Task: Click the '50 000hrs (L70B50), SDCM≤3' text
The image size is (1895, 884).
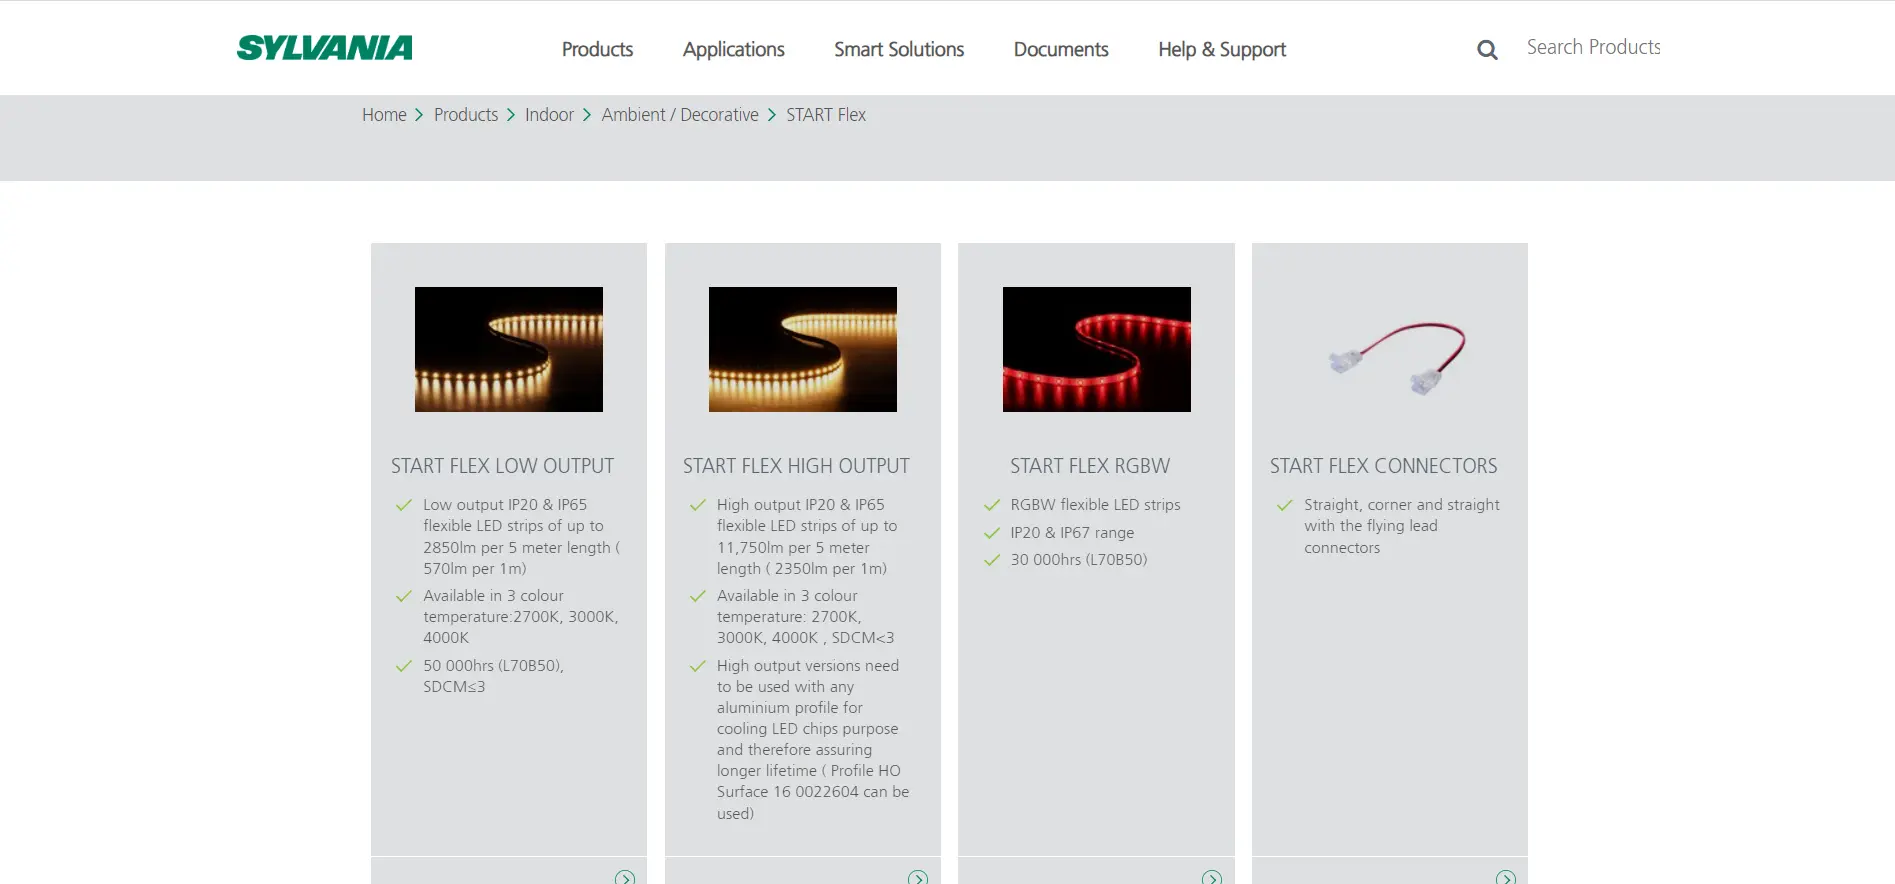Action: pyautogui.click(x=493, y=676)
